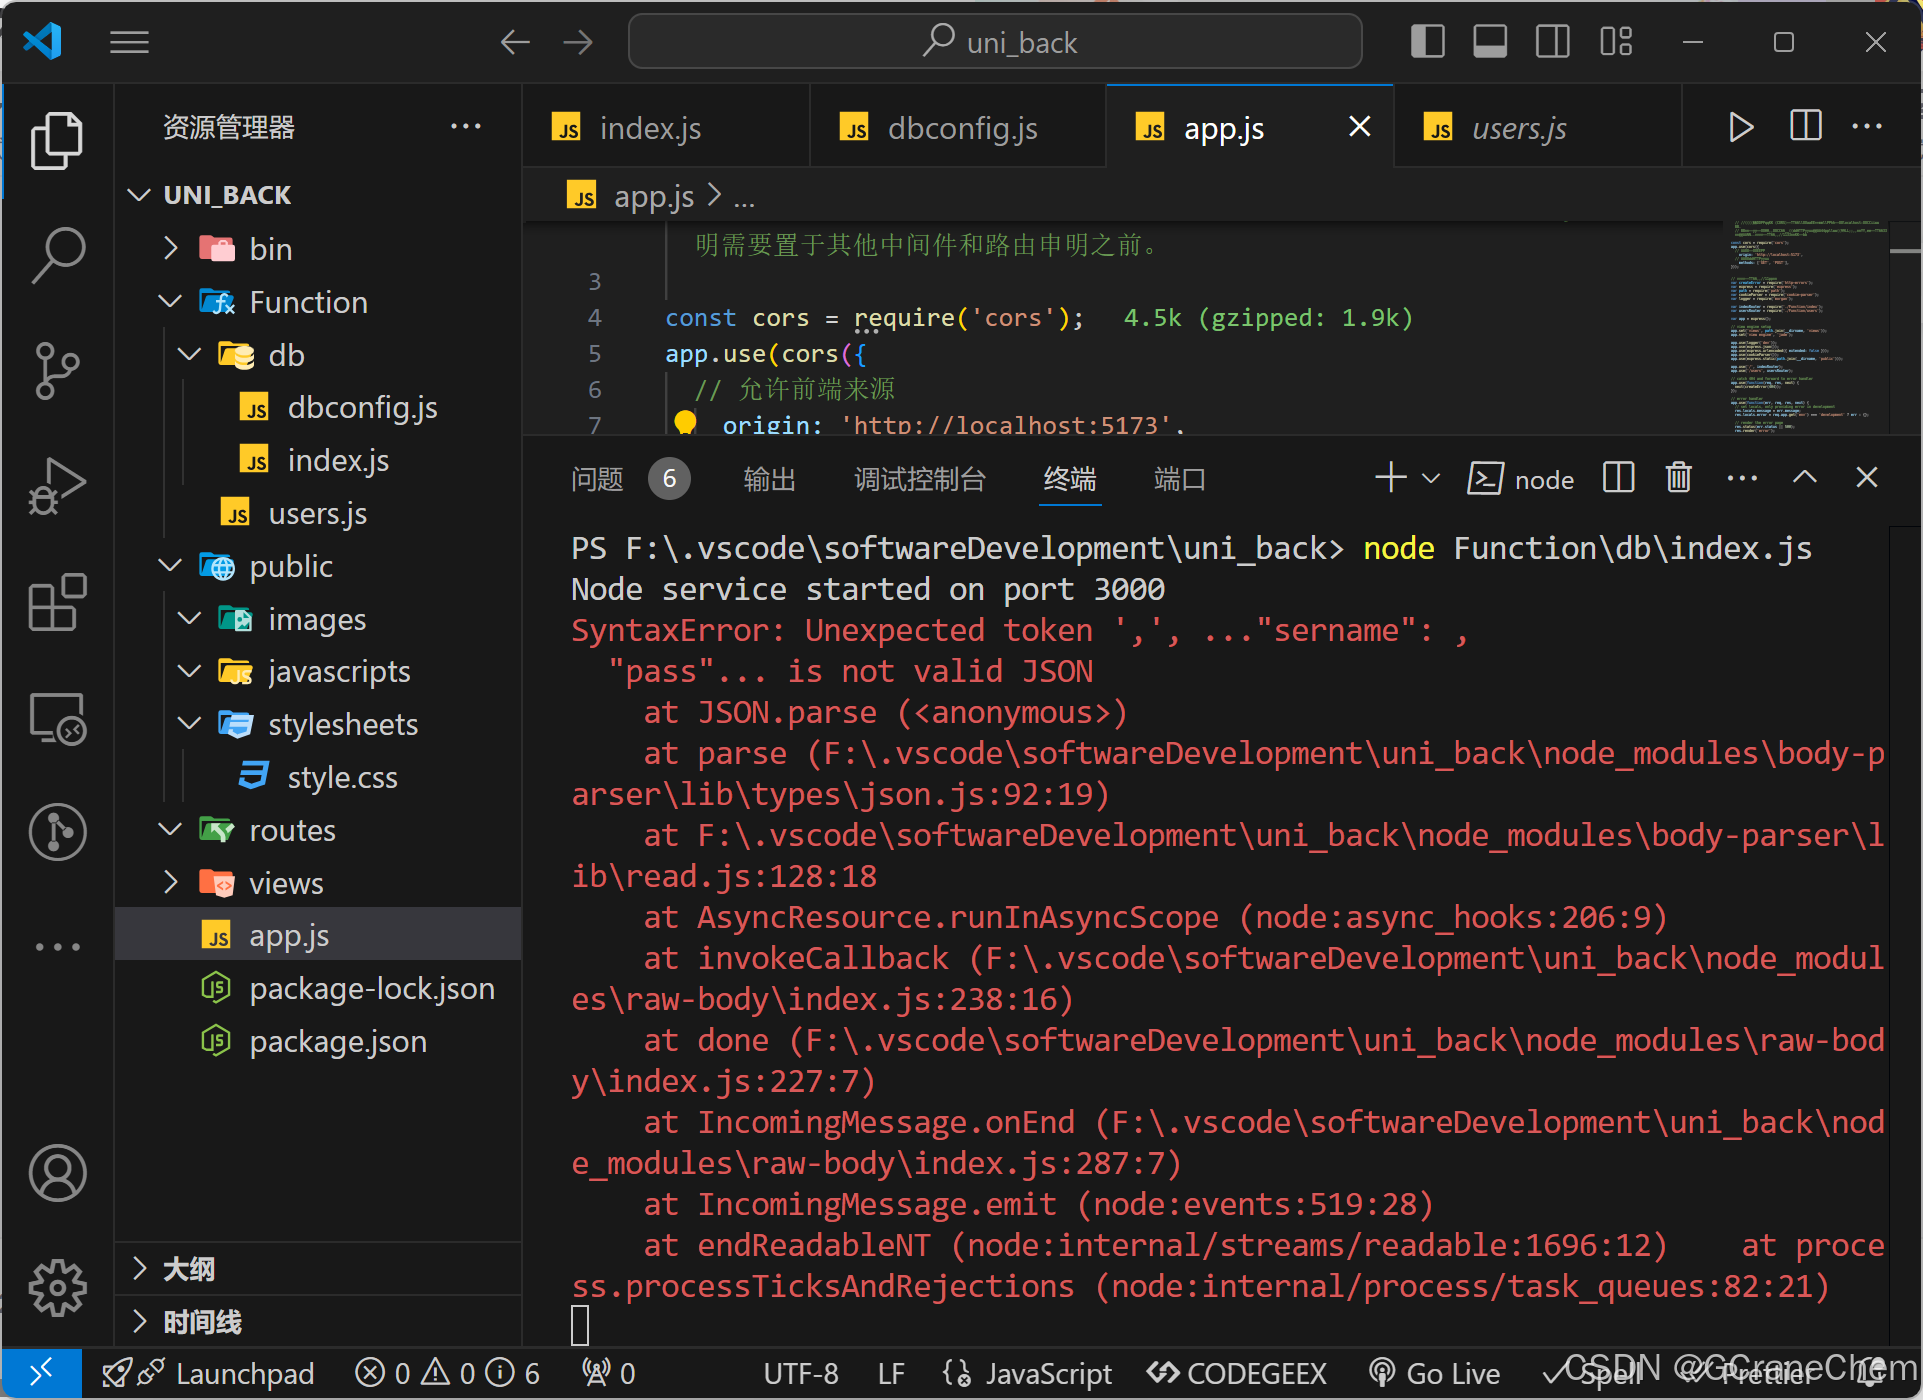Image resolution: width=1923 pixels, height=1400 pixels.
Task: Toggle the bottom panel layout button
Action: 1490,42
